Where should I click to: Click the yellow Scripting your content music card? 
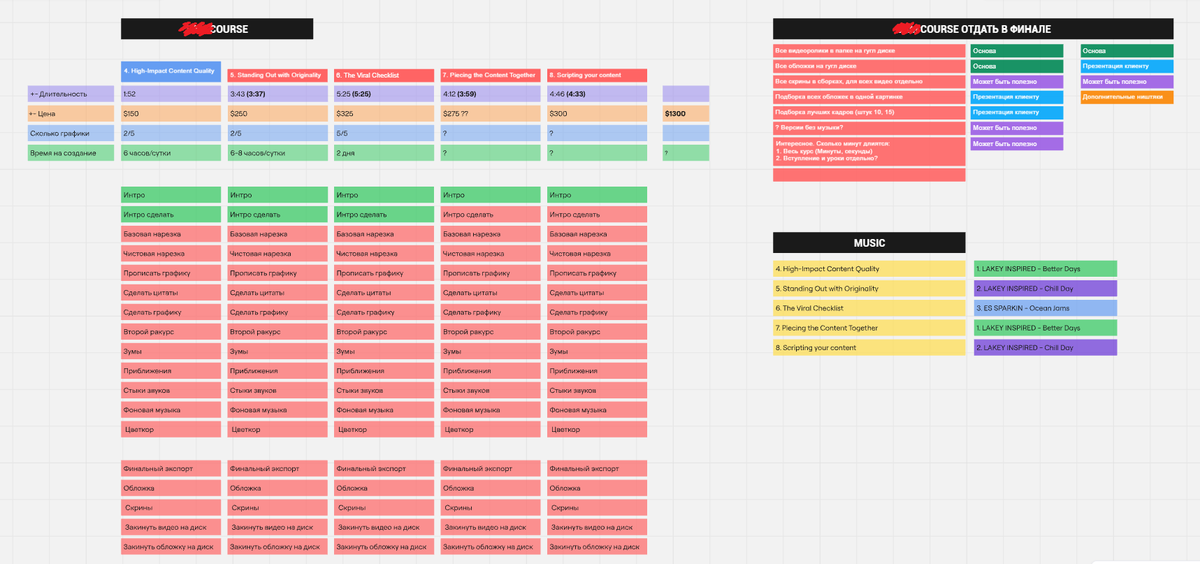coord(869,348)
